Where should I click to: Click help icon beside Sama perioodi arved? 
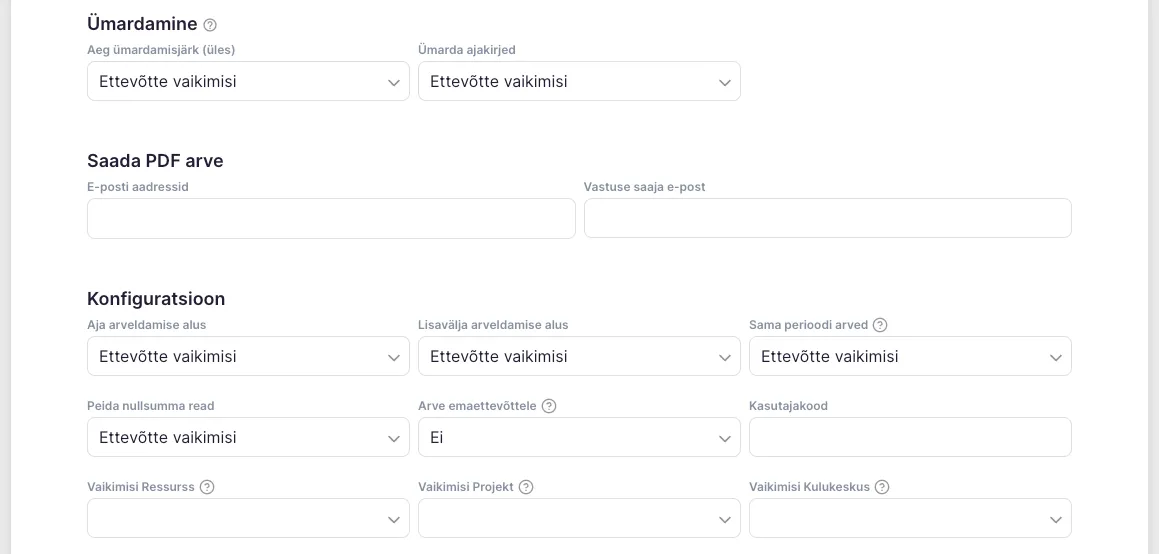point(880,325)
